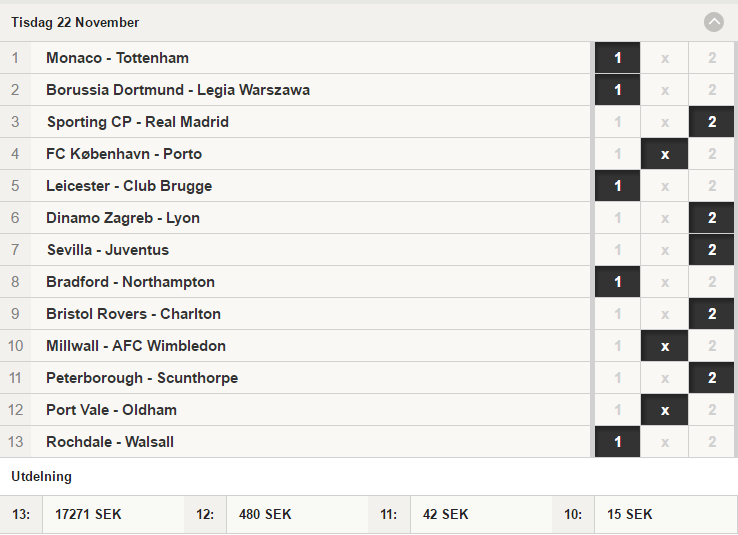Click the 12 correct payout 480 SEK
Viewport: 738px width, 535px height.
[265, 514]
